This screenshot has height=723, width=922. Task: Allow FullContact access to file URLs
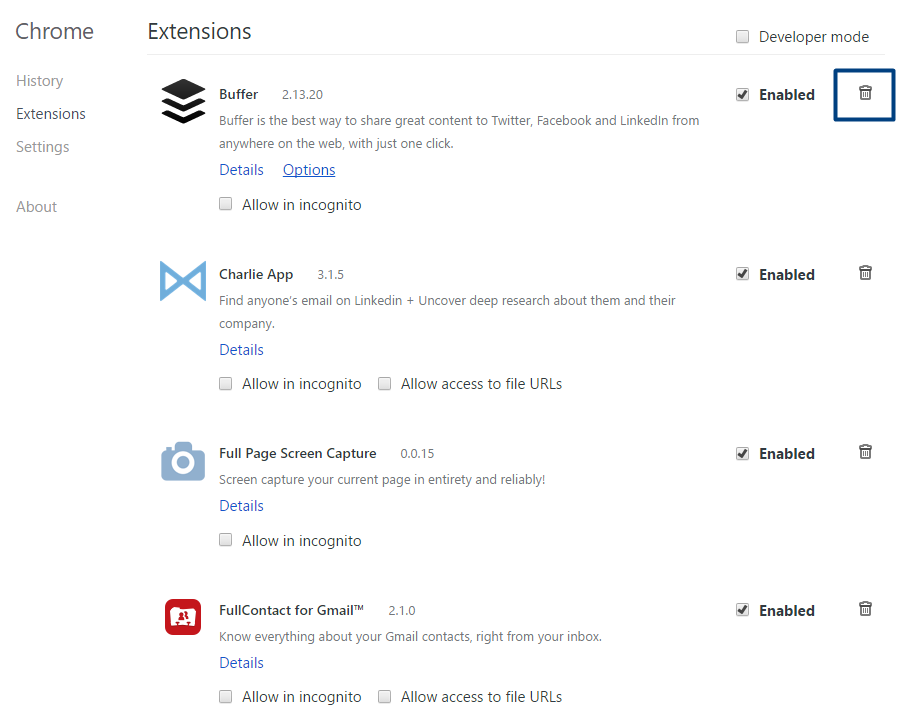385,697
